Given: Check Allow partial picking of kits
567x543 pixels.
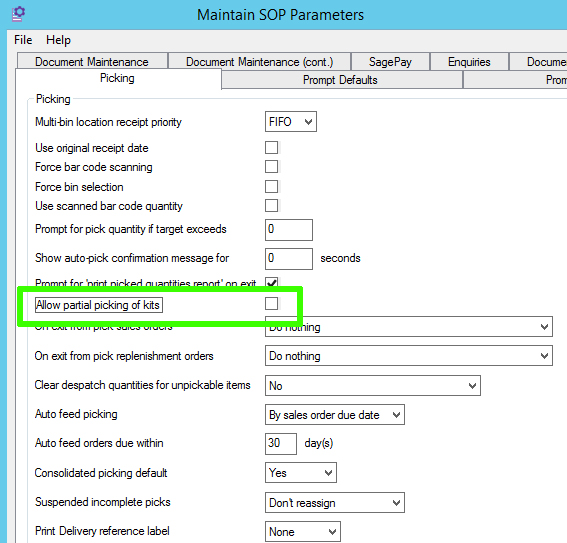Looking at the screenshot, I should pos(272,304).
